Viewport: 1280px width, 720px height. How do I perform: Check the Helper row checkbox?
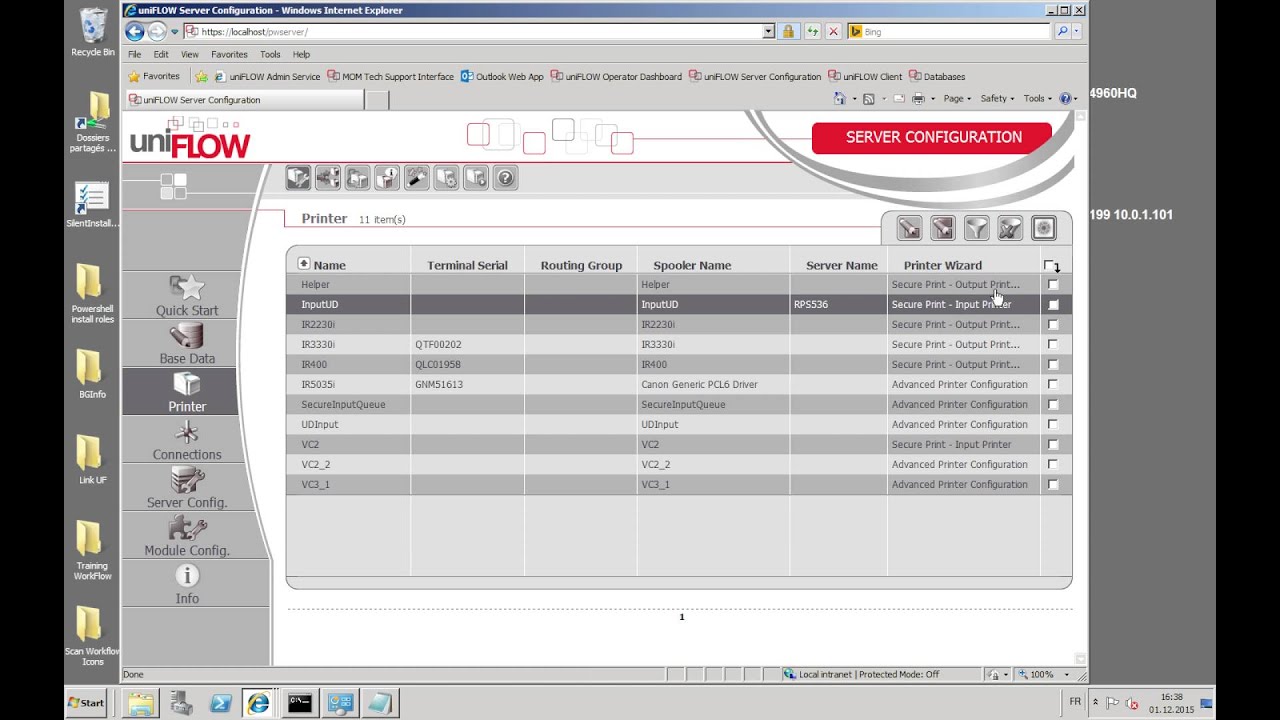[x=1052, y=284]
